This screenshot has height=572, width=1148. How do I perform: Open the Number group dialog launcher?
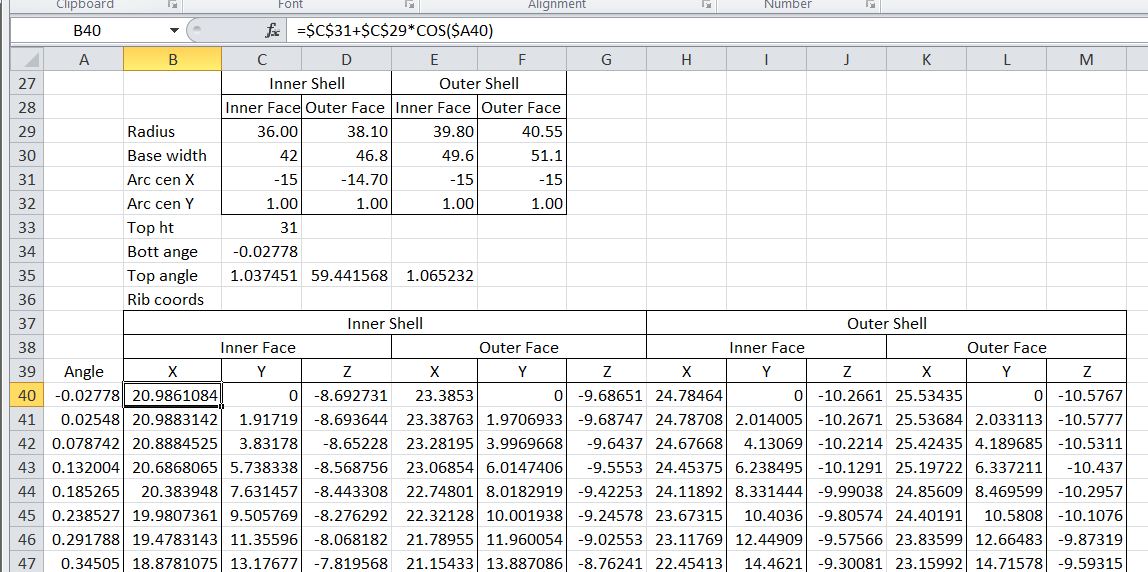tap(869, 5)
